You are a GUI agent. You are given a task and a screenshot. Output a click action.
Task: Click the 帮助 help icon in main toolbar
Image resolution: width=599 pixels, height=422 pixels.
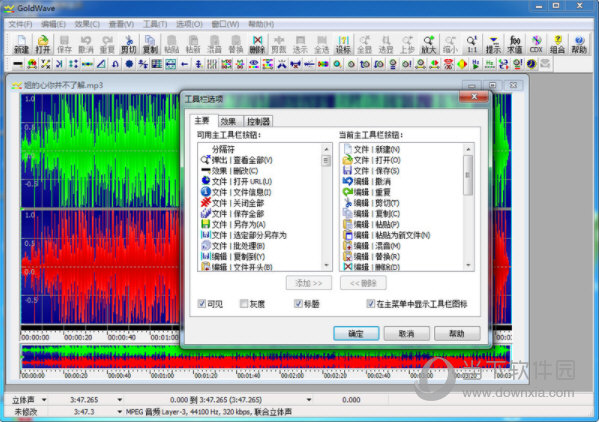pyautogui.click(x=579, y=44)
